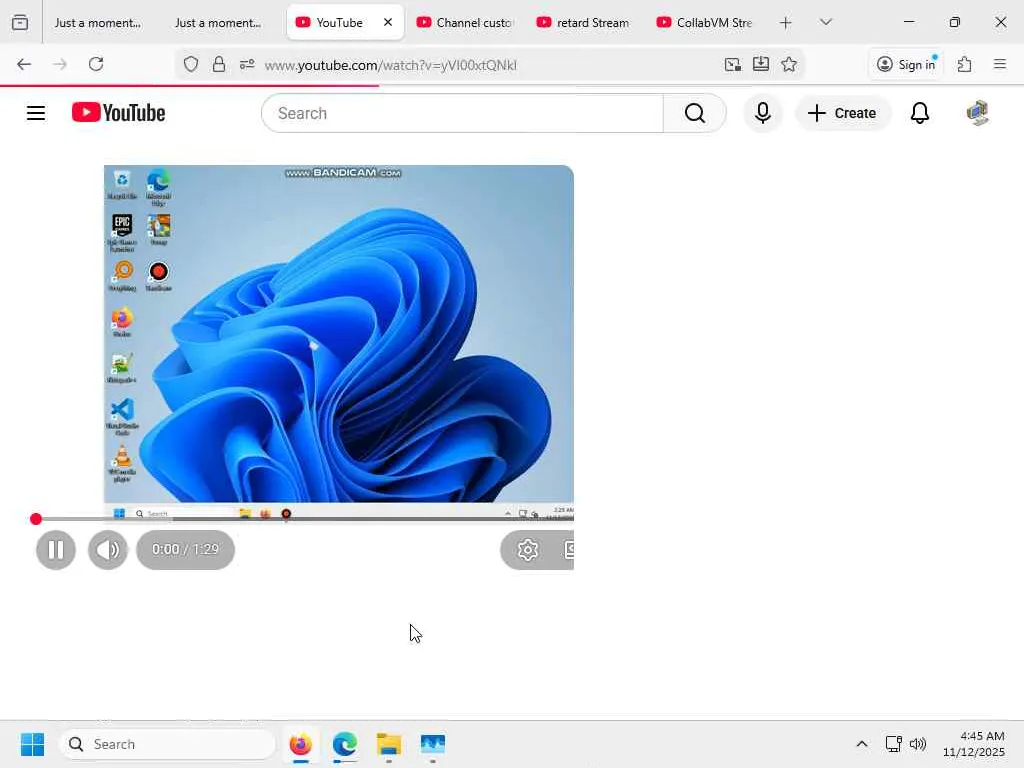Image resolution: width=1024 pixels, height=768 pixels.
Task: Open the account avatar menu
Action: coord(978,113)
